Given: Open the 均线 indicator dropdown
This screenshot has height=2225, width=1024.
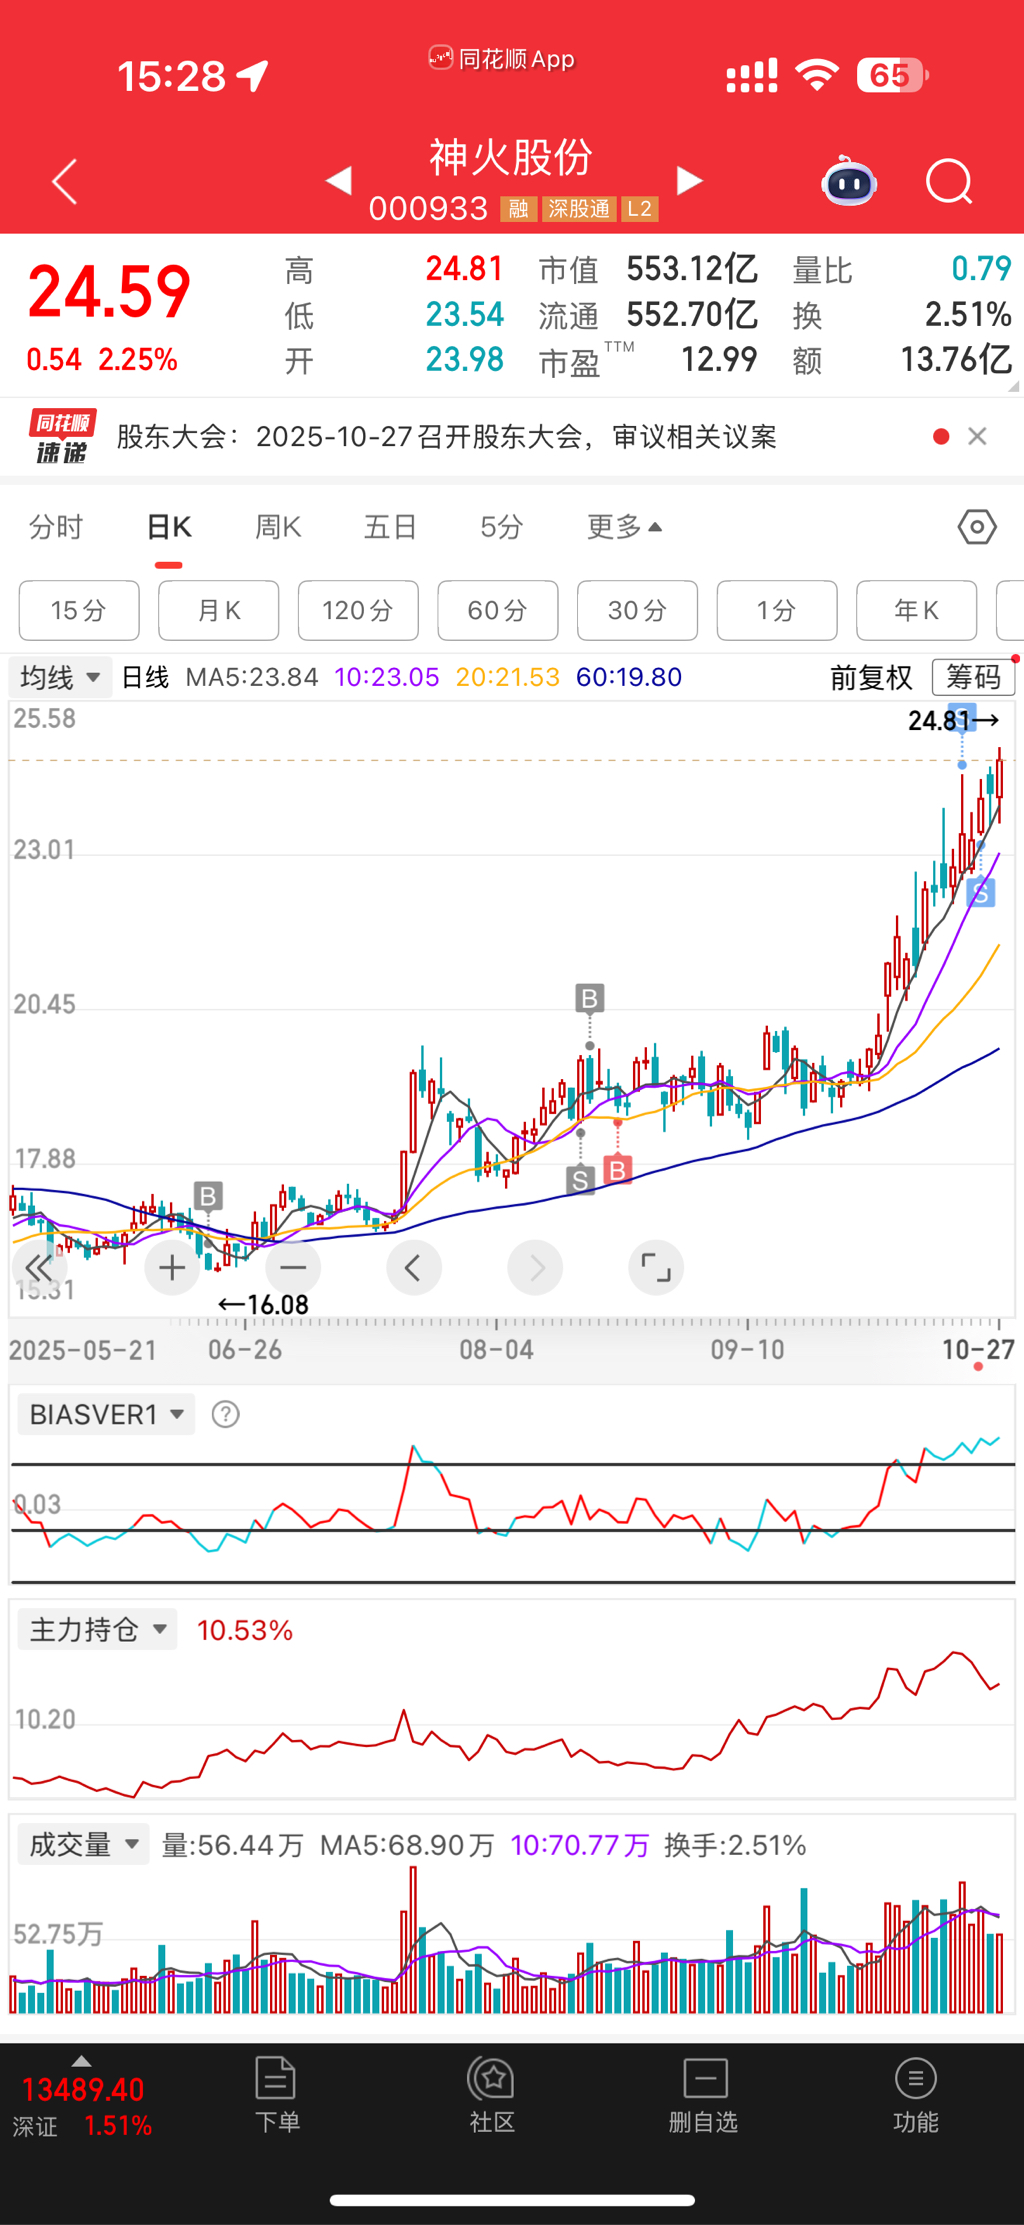Looking at the screenshot, I should tap(60, 677).
